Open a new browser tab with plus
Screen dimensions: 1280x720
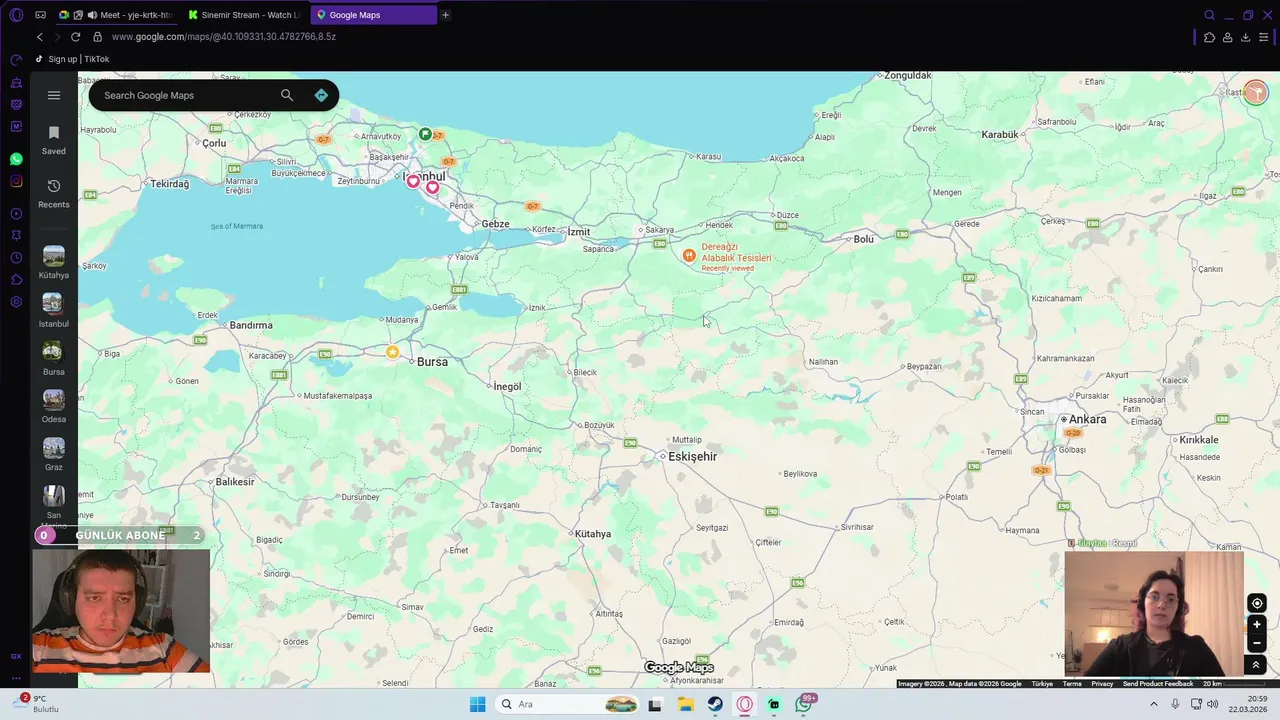(x=445, y=15)
